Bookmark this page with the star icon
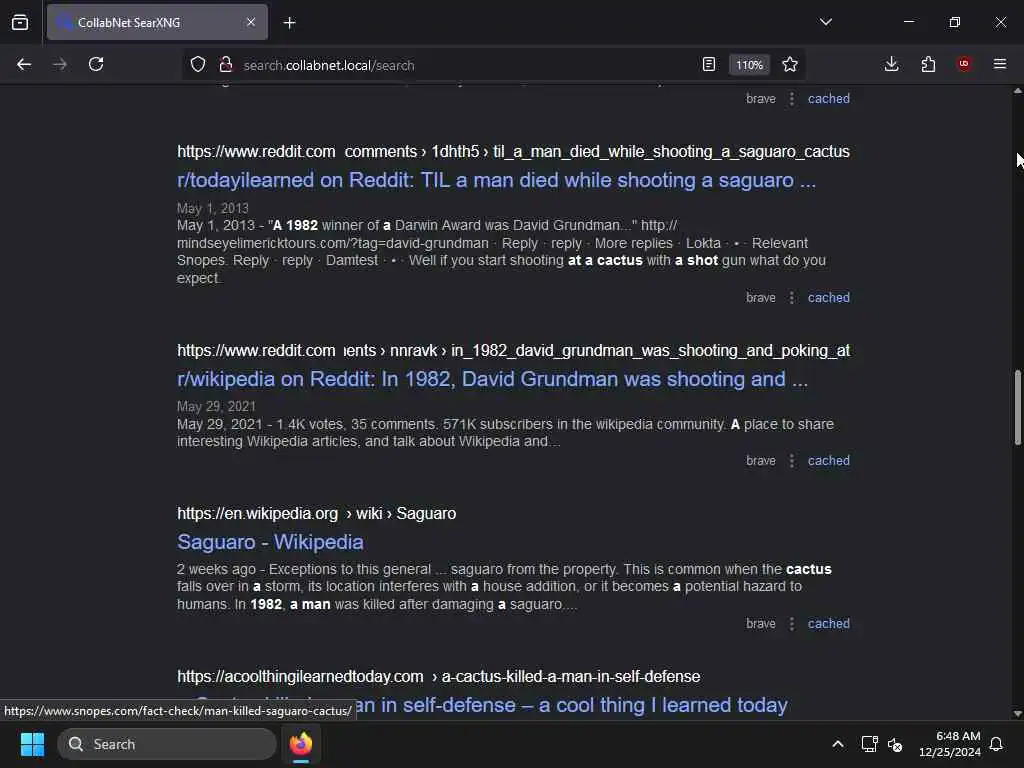The image size is (1024, 768). (790, 64)
